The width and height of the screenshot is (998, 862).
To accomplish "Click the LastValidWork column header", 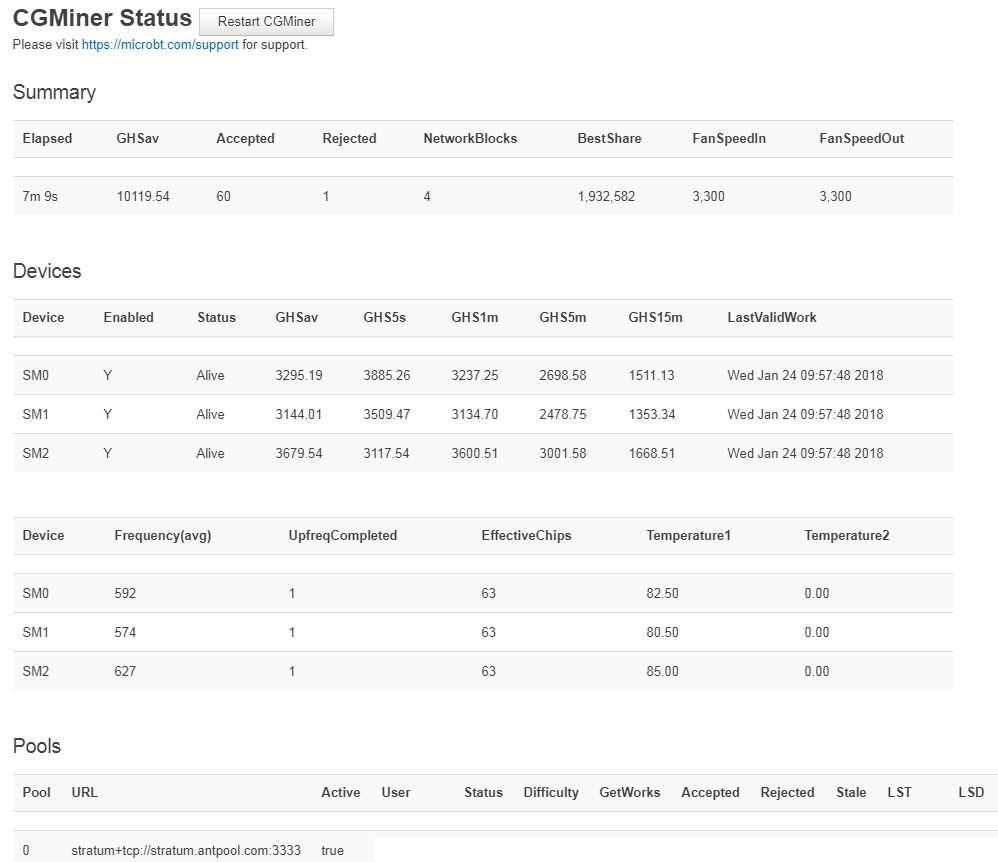I will tap(771, 317).
